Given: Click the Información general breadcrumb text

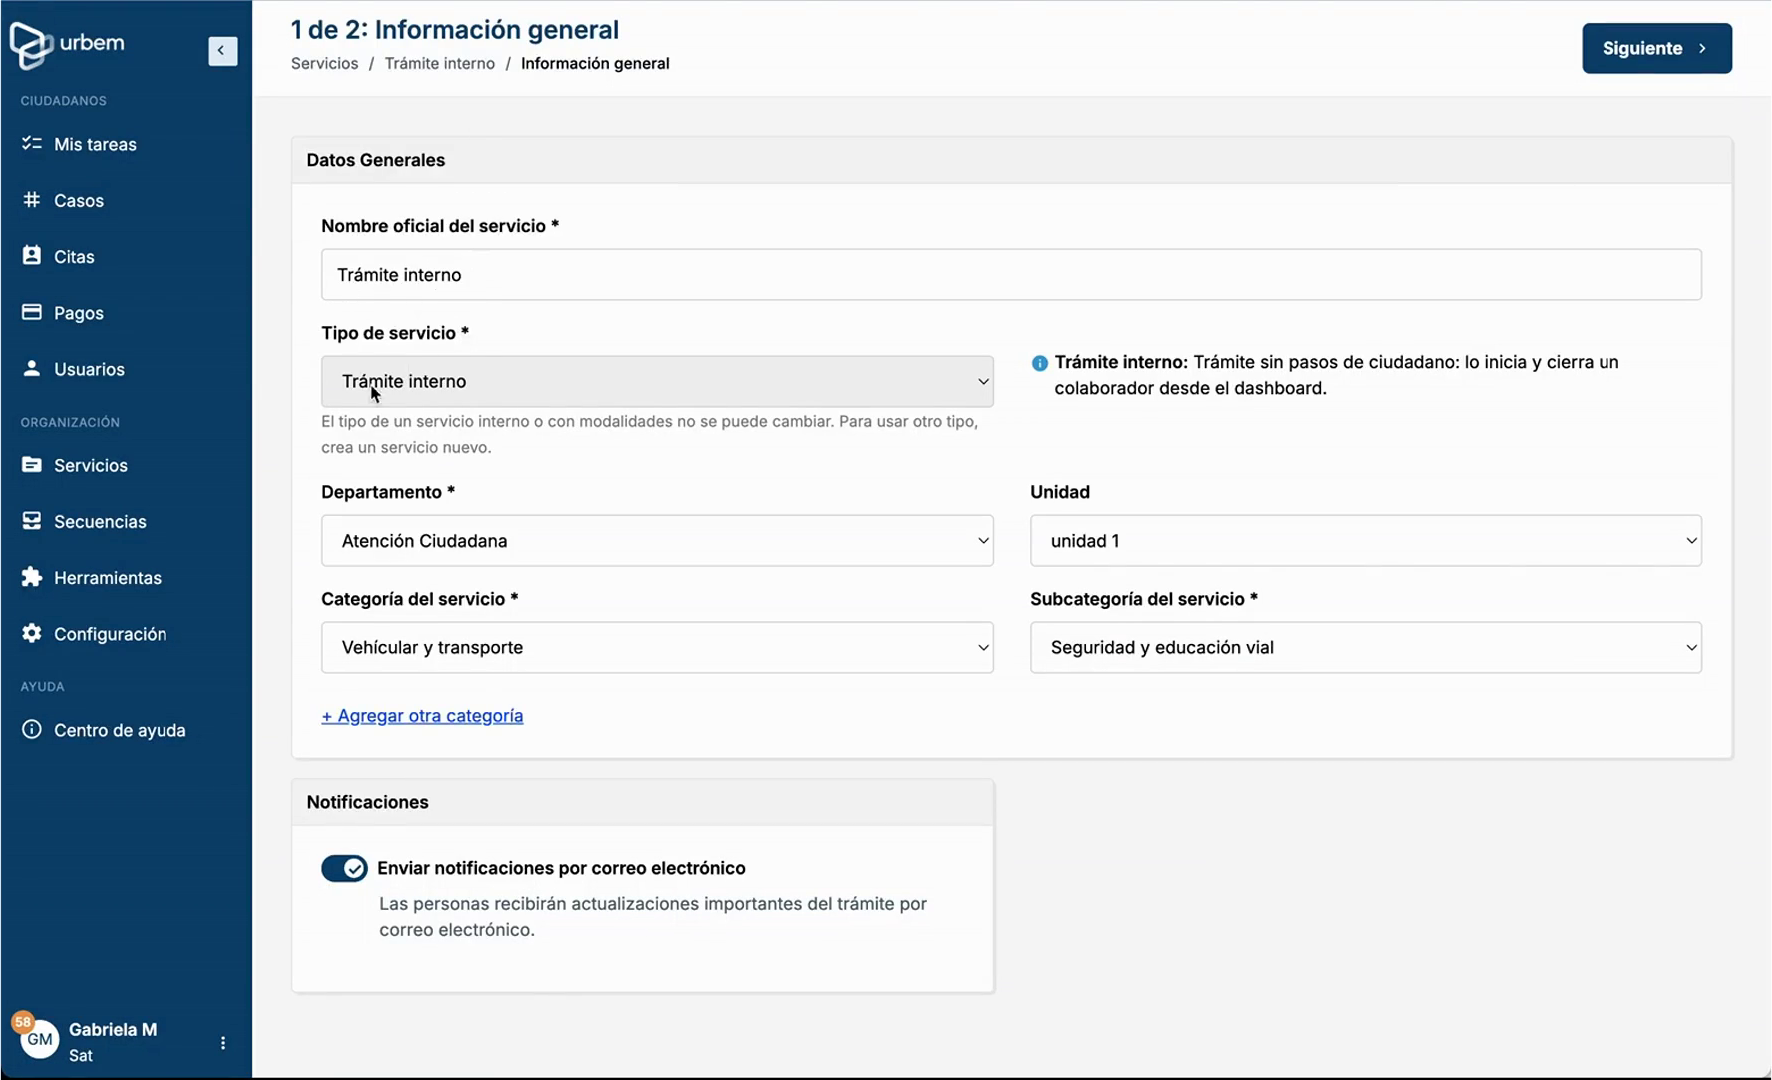Looking at the screenshot, I should tap(595, 63).
